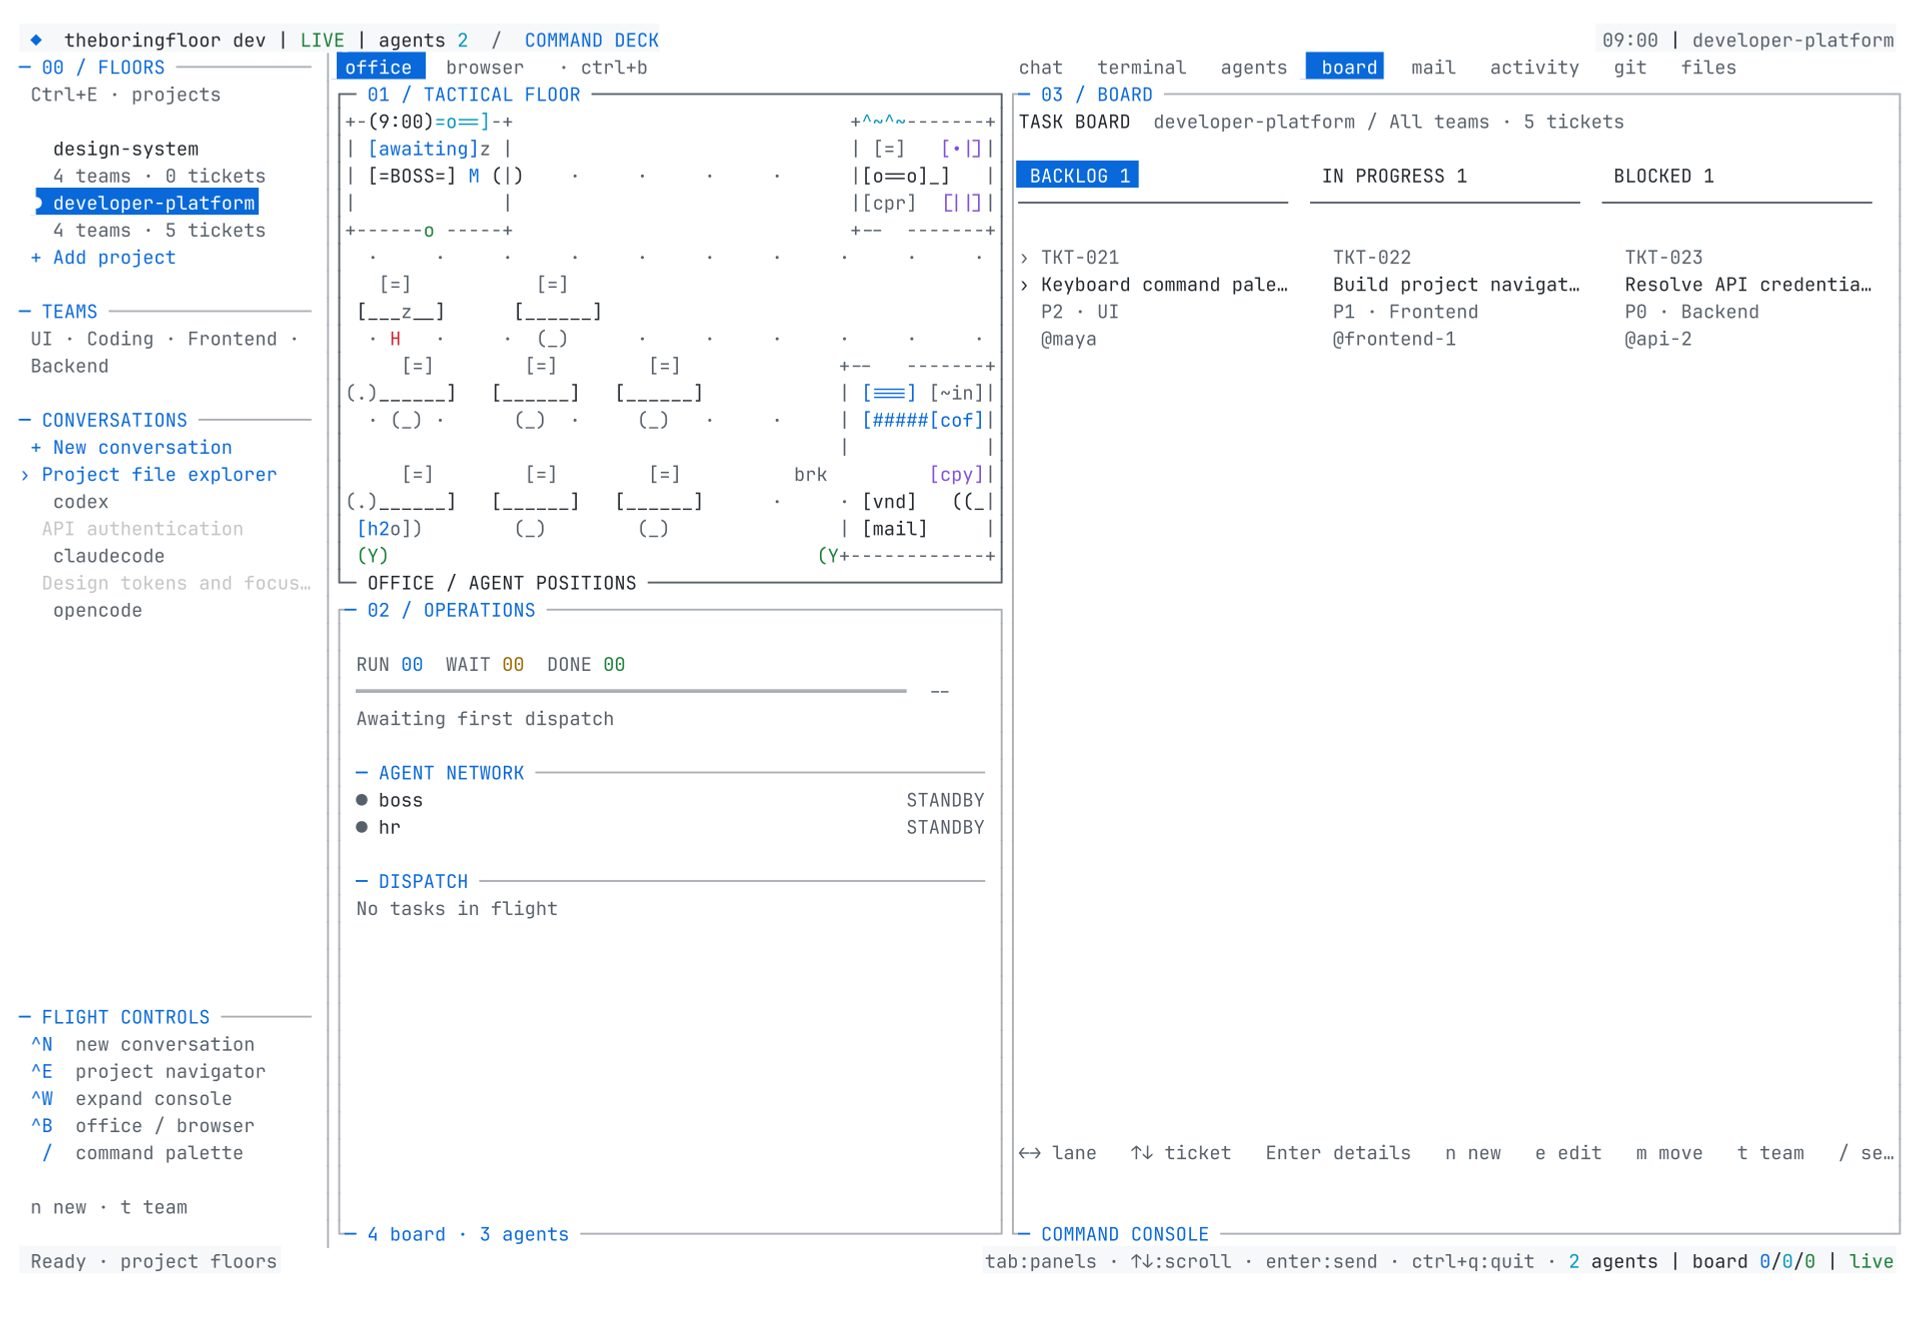Click + Add project link
The width and height of the screenshot is (1920, 1329).
coord(103,258)
